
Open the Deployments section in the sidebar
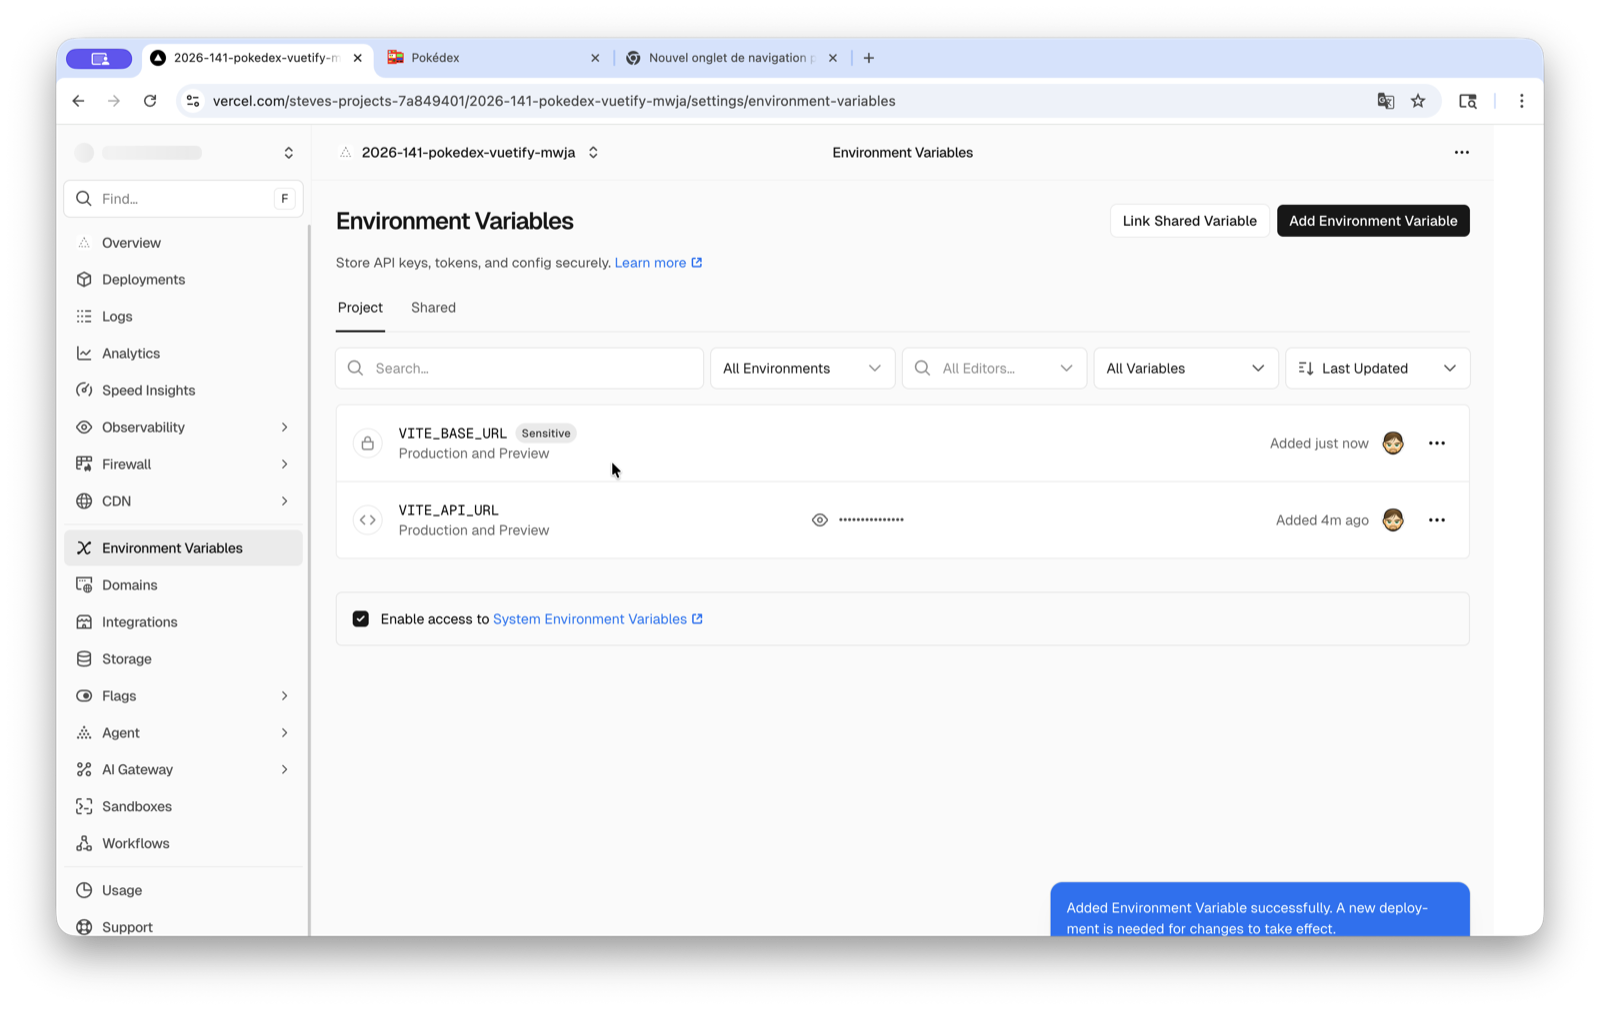[142, 279]
